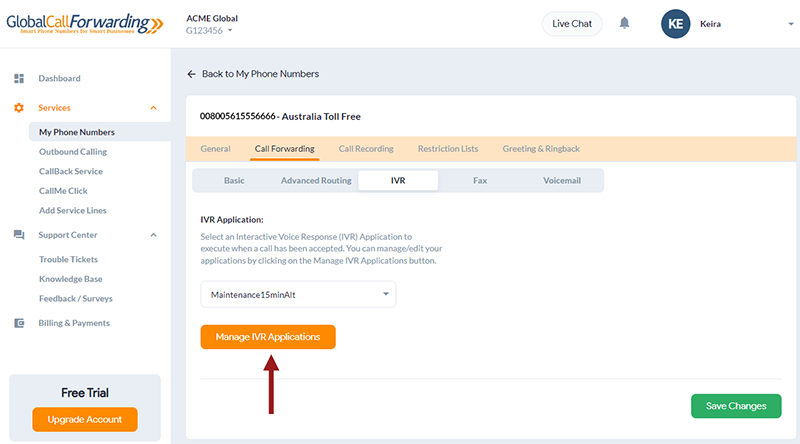Start a Live Chat

(x=571, y=24)
